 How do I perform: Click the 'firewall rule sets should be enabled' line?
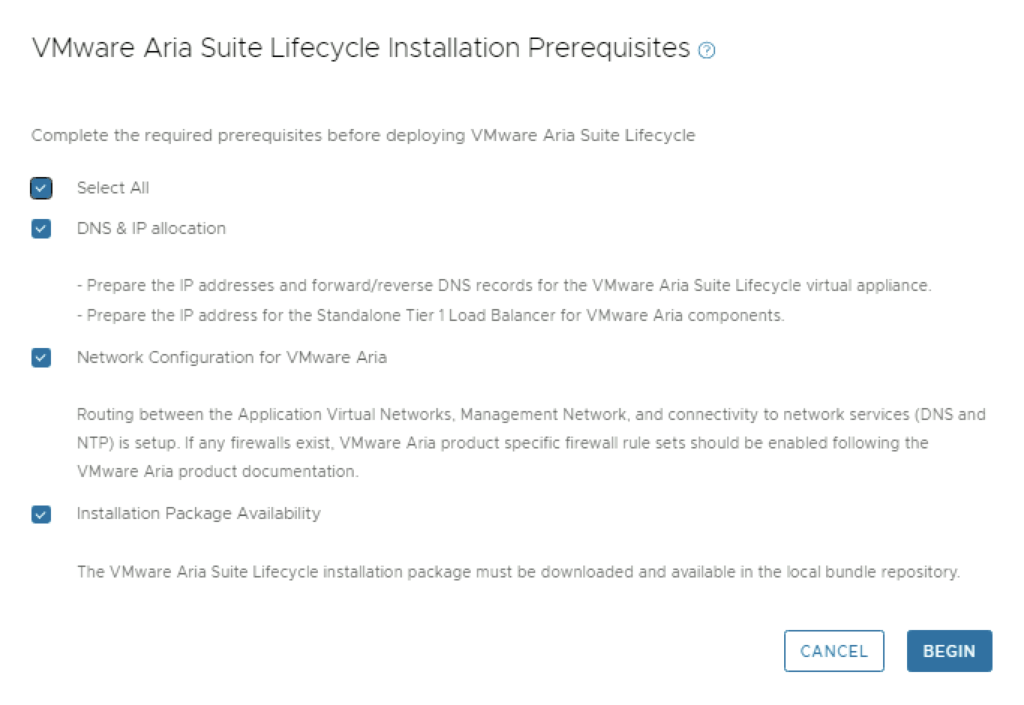pos(503,443)
